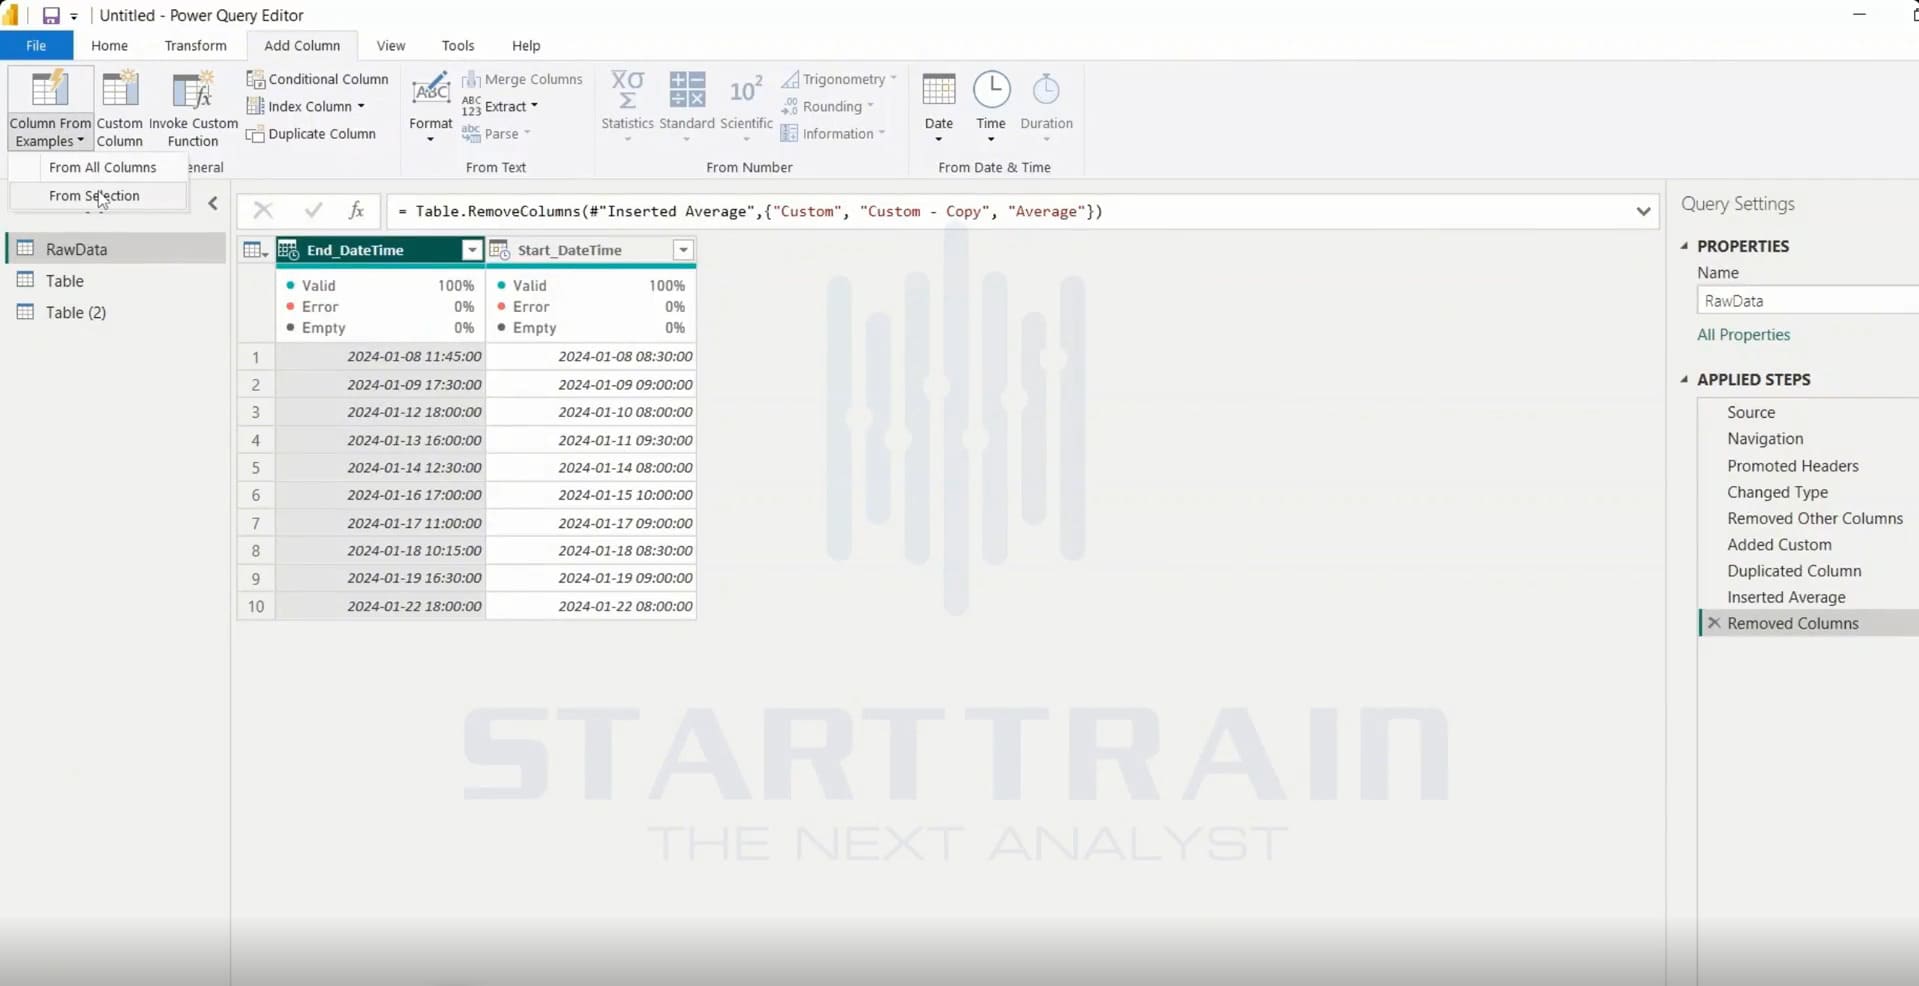Click the save icon in title bar
The width and height of the screenshot is (1919, 986).
(x=50, y=15)
